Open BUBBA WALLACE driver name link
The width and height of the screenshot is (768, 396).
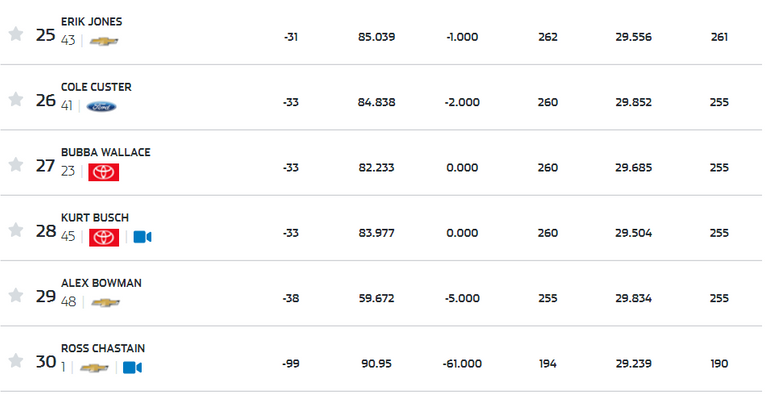coord(106,152)
